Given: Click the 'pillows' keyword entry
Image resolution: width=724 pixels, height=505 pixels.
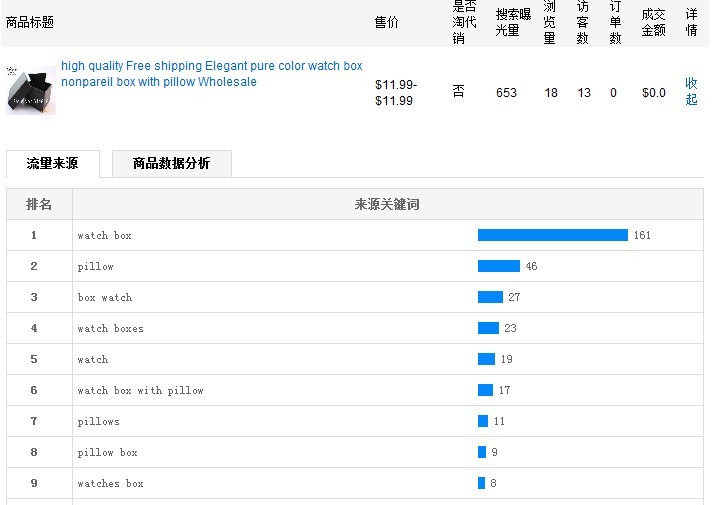Looking at the screenshot, I should tap(99, 421).
